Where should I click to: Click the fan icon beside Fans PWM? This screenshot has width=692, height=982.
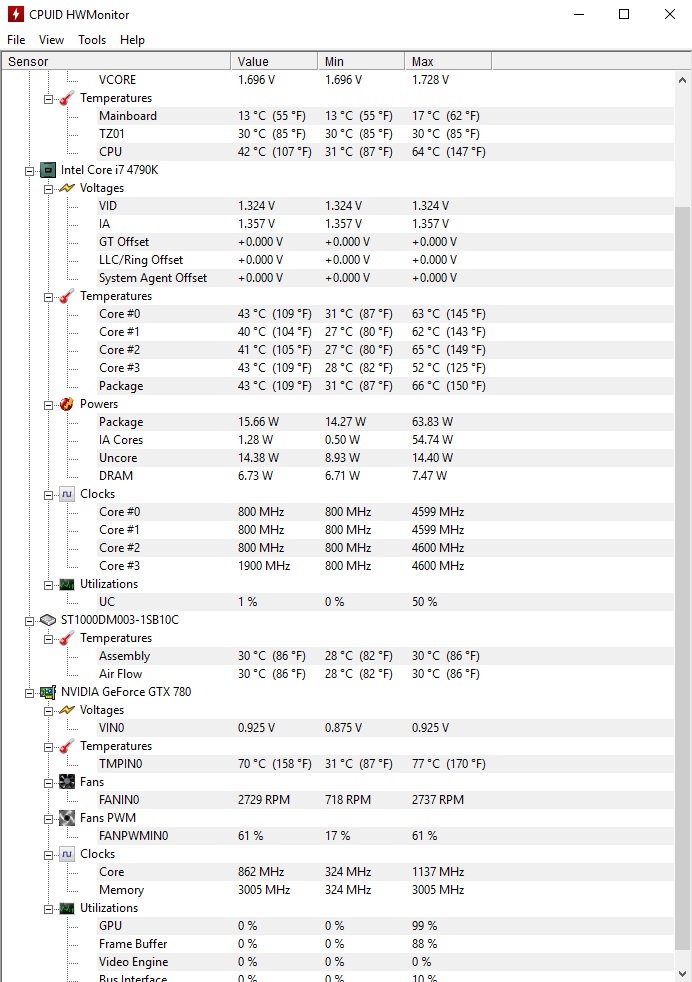(67, 818)
